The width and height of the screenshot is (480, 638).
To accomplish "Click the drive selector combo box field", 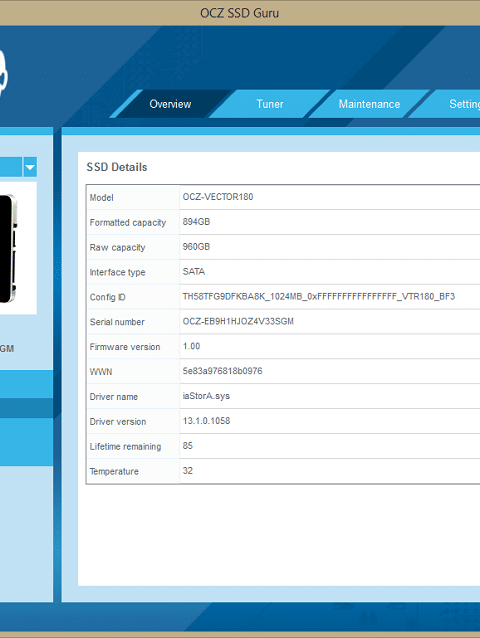I will (11, 167).
